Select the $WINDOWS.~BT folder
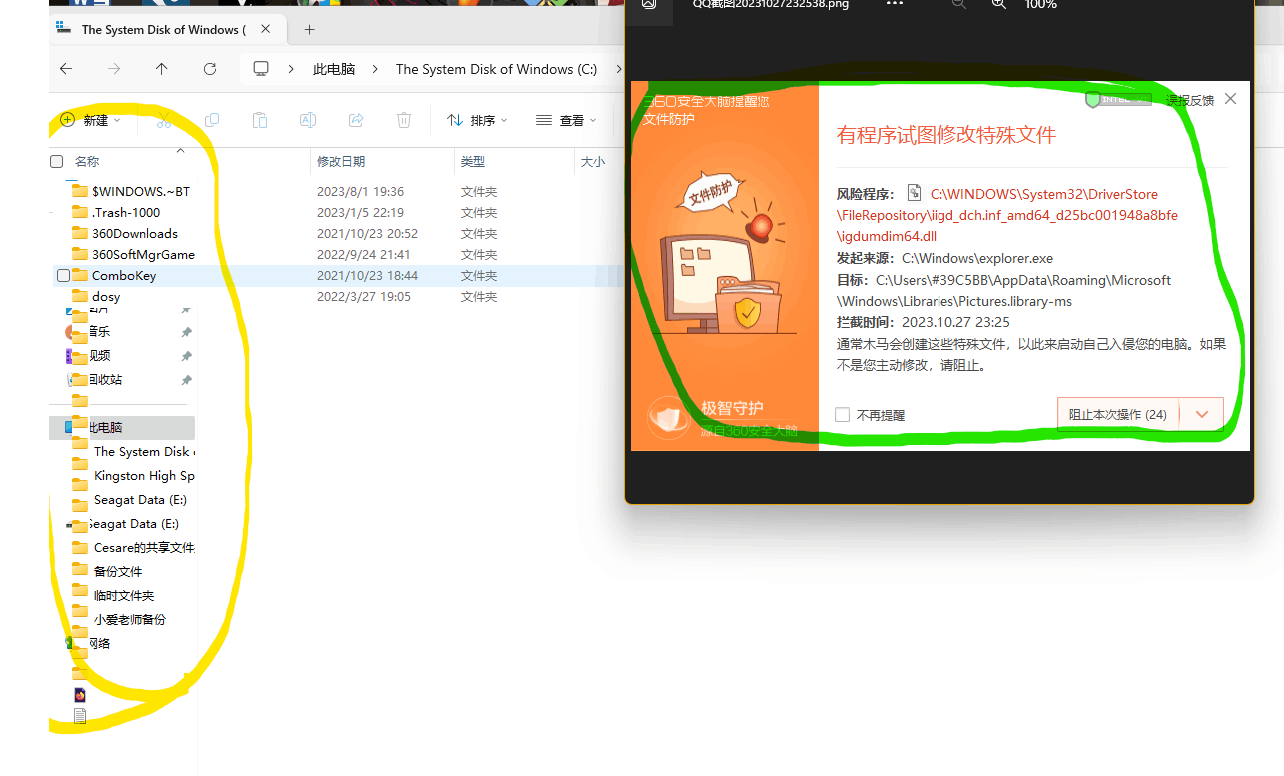1284x776 pixels. [x=141, y=191]
